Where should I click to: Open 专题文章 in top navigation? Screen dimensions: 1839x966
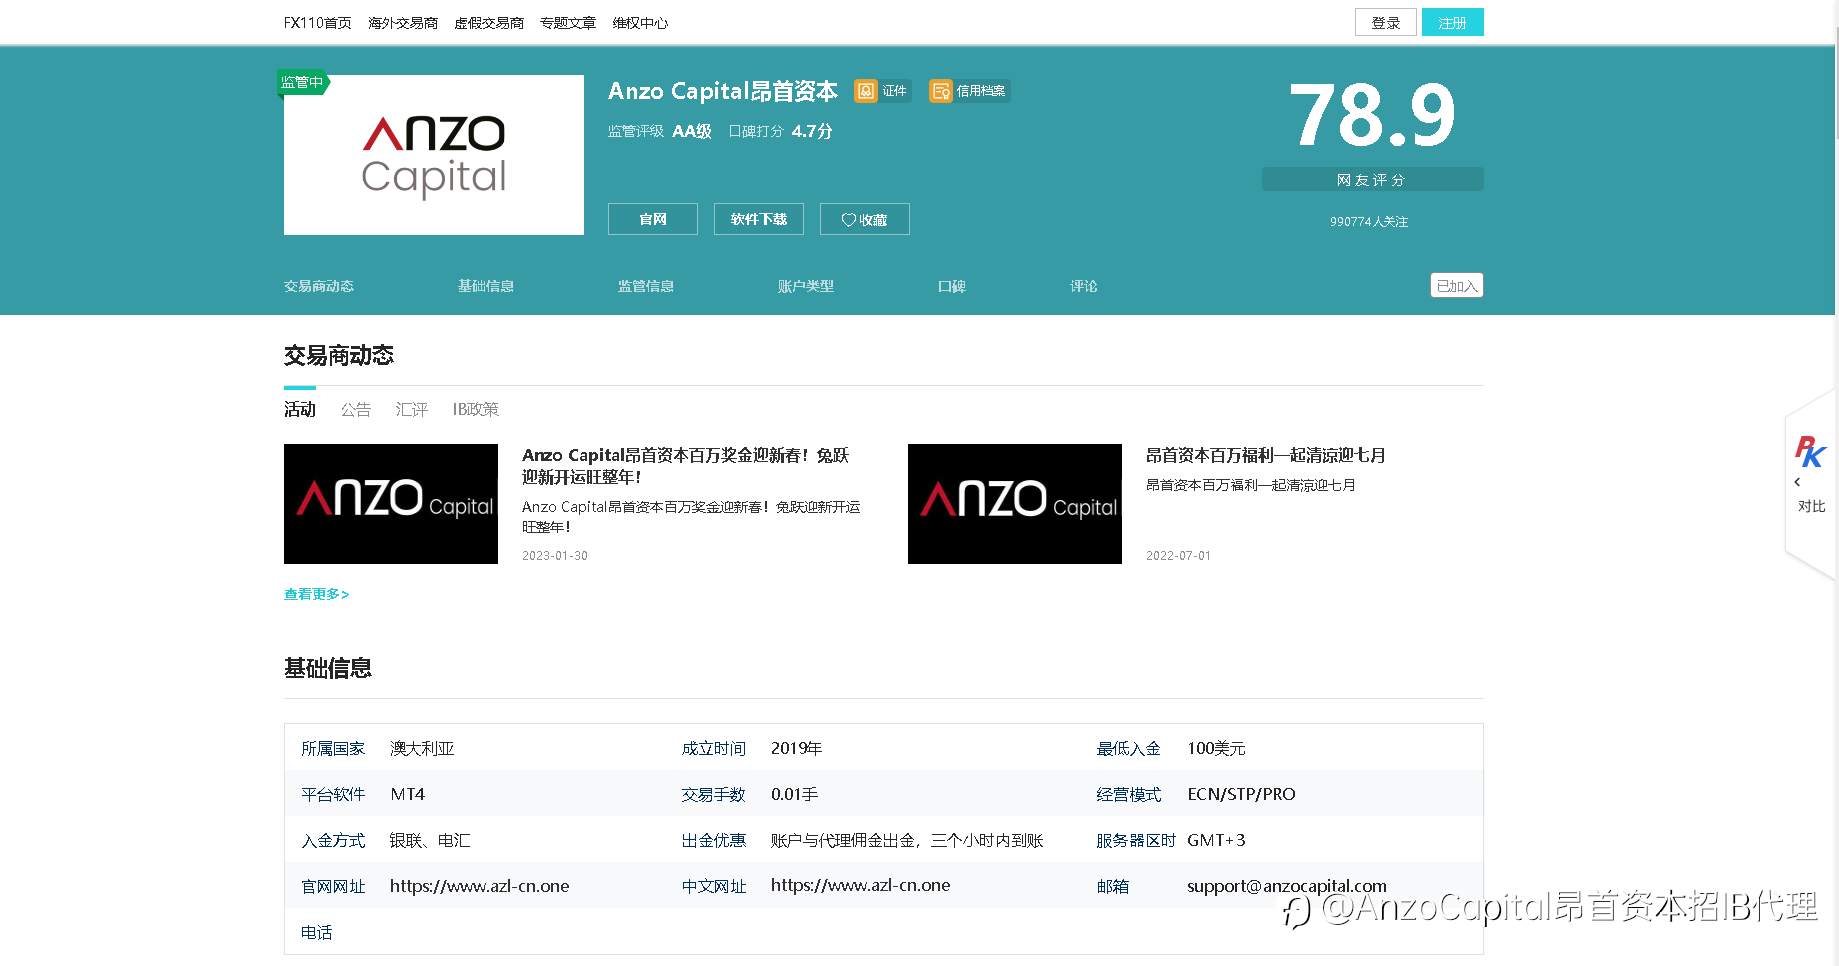pyautogui.click(x=568, y=23)
